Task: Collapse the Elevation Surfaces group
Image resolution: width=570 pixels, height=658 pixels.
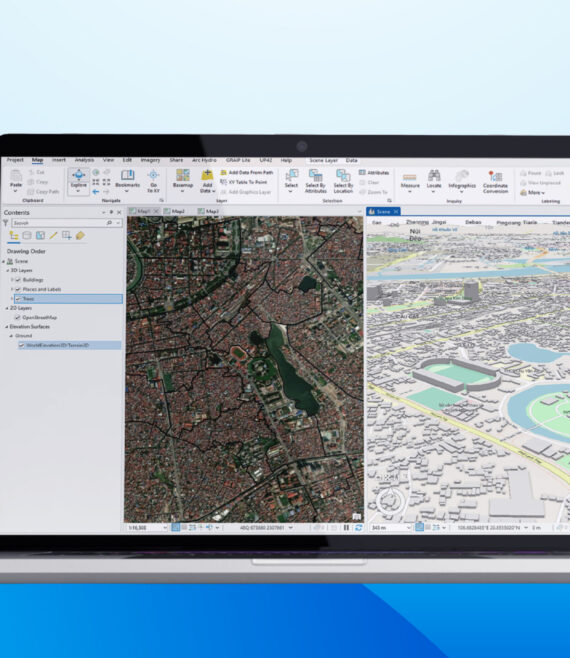Action: click(7, 326)
